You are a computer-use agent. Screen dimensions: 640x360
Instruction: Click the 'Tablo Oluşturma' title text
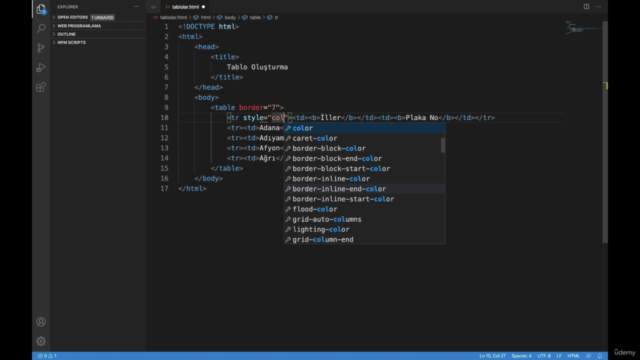point(257,67)
